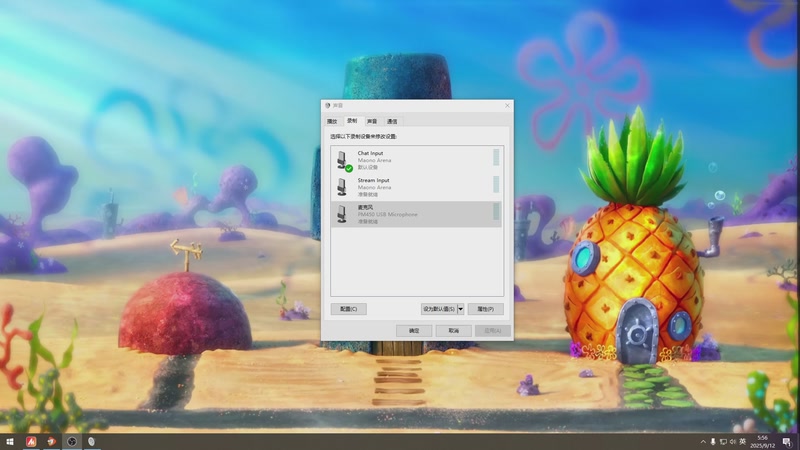Click the PM450 USB Microphone level meter
The height and width of the screenshot is (450, 800).
coord(496,211)
